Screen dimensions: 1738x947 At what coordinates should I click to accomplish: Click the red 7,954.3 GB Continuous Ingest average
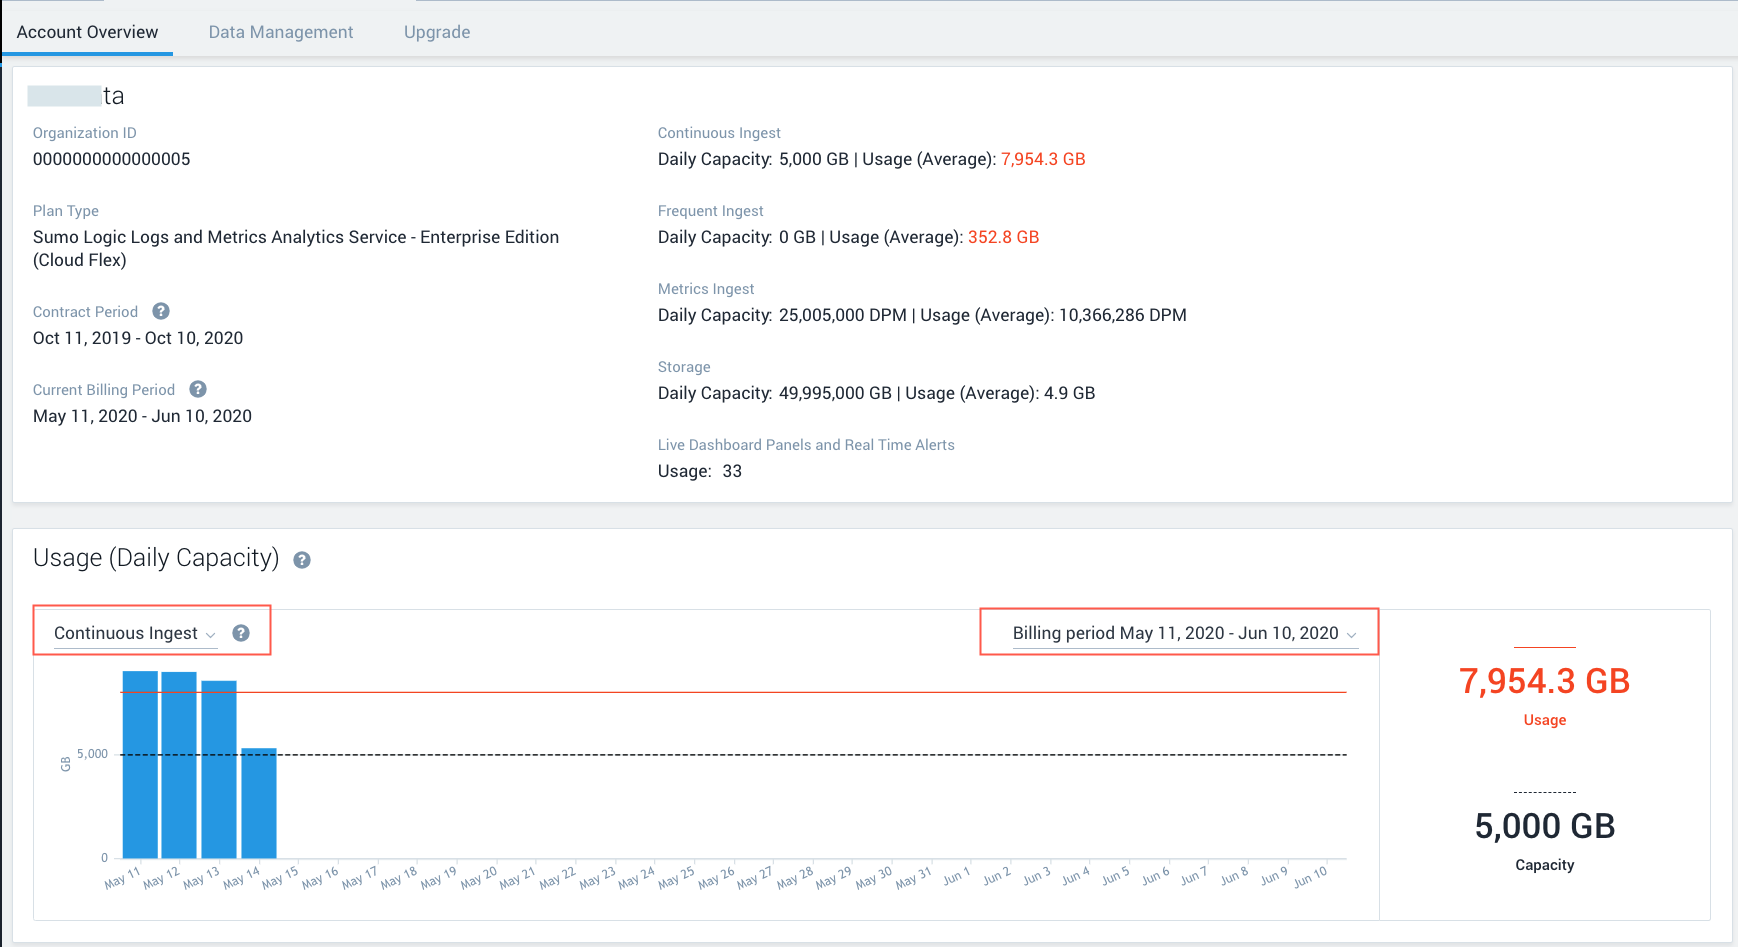tap(1043, 158)
